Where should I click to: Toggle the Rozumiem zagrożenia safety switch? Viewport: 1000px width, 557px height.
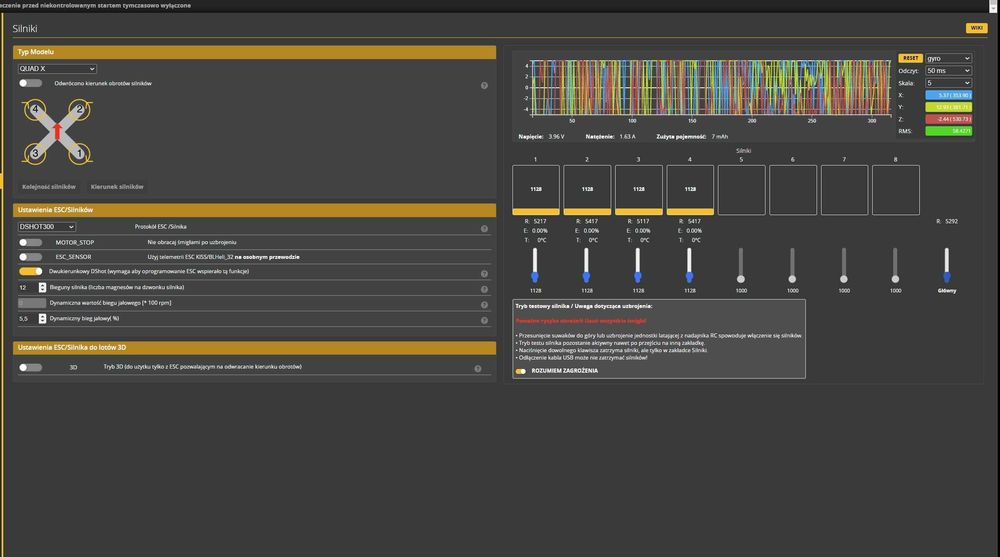tap(521, 371)
